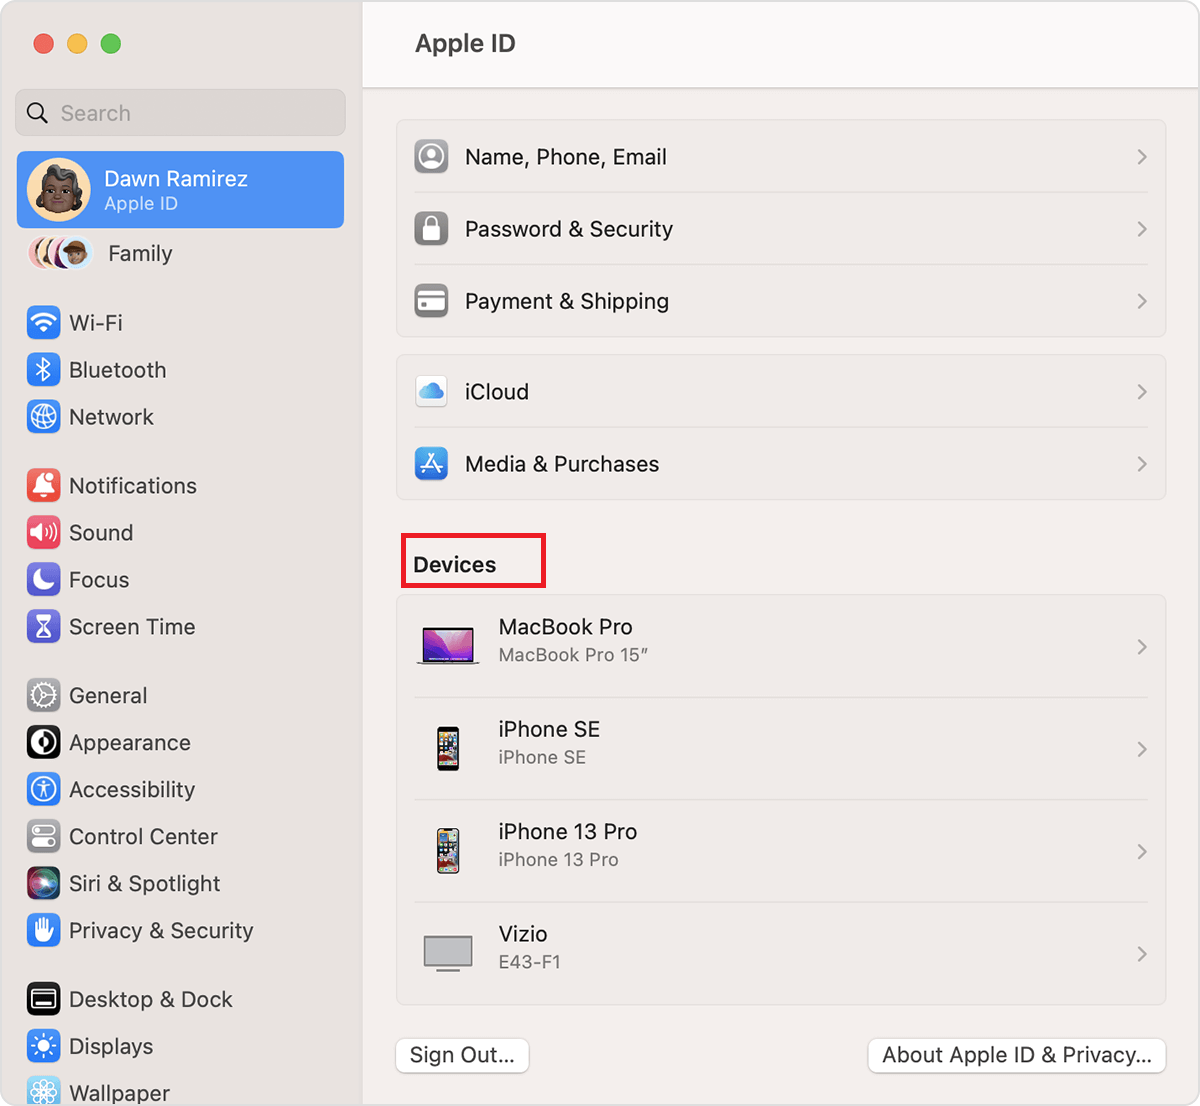
Task: Click the Payment & Shipping card icon
Action: [431, 301]
